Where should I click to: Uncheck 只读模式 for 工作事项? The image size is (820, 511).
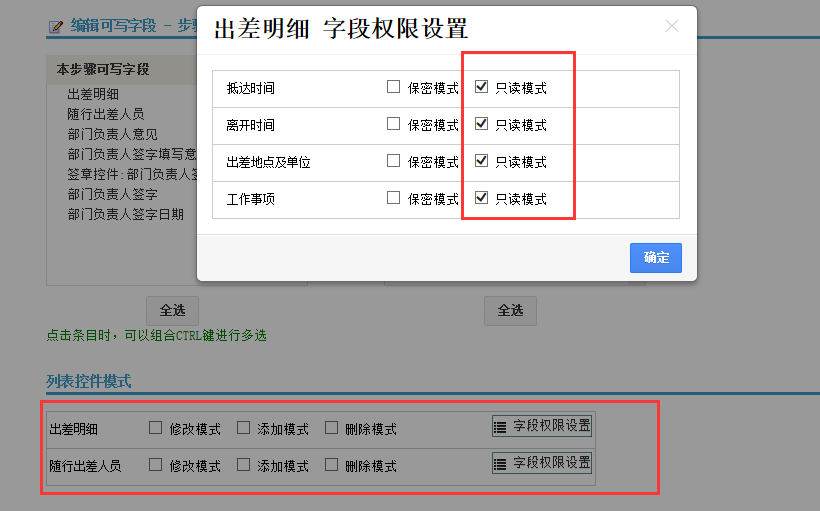(481, 198)
